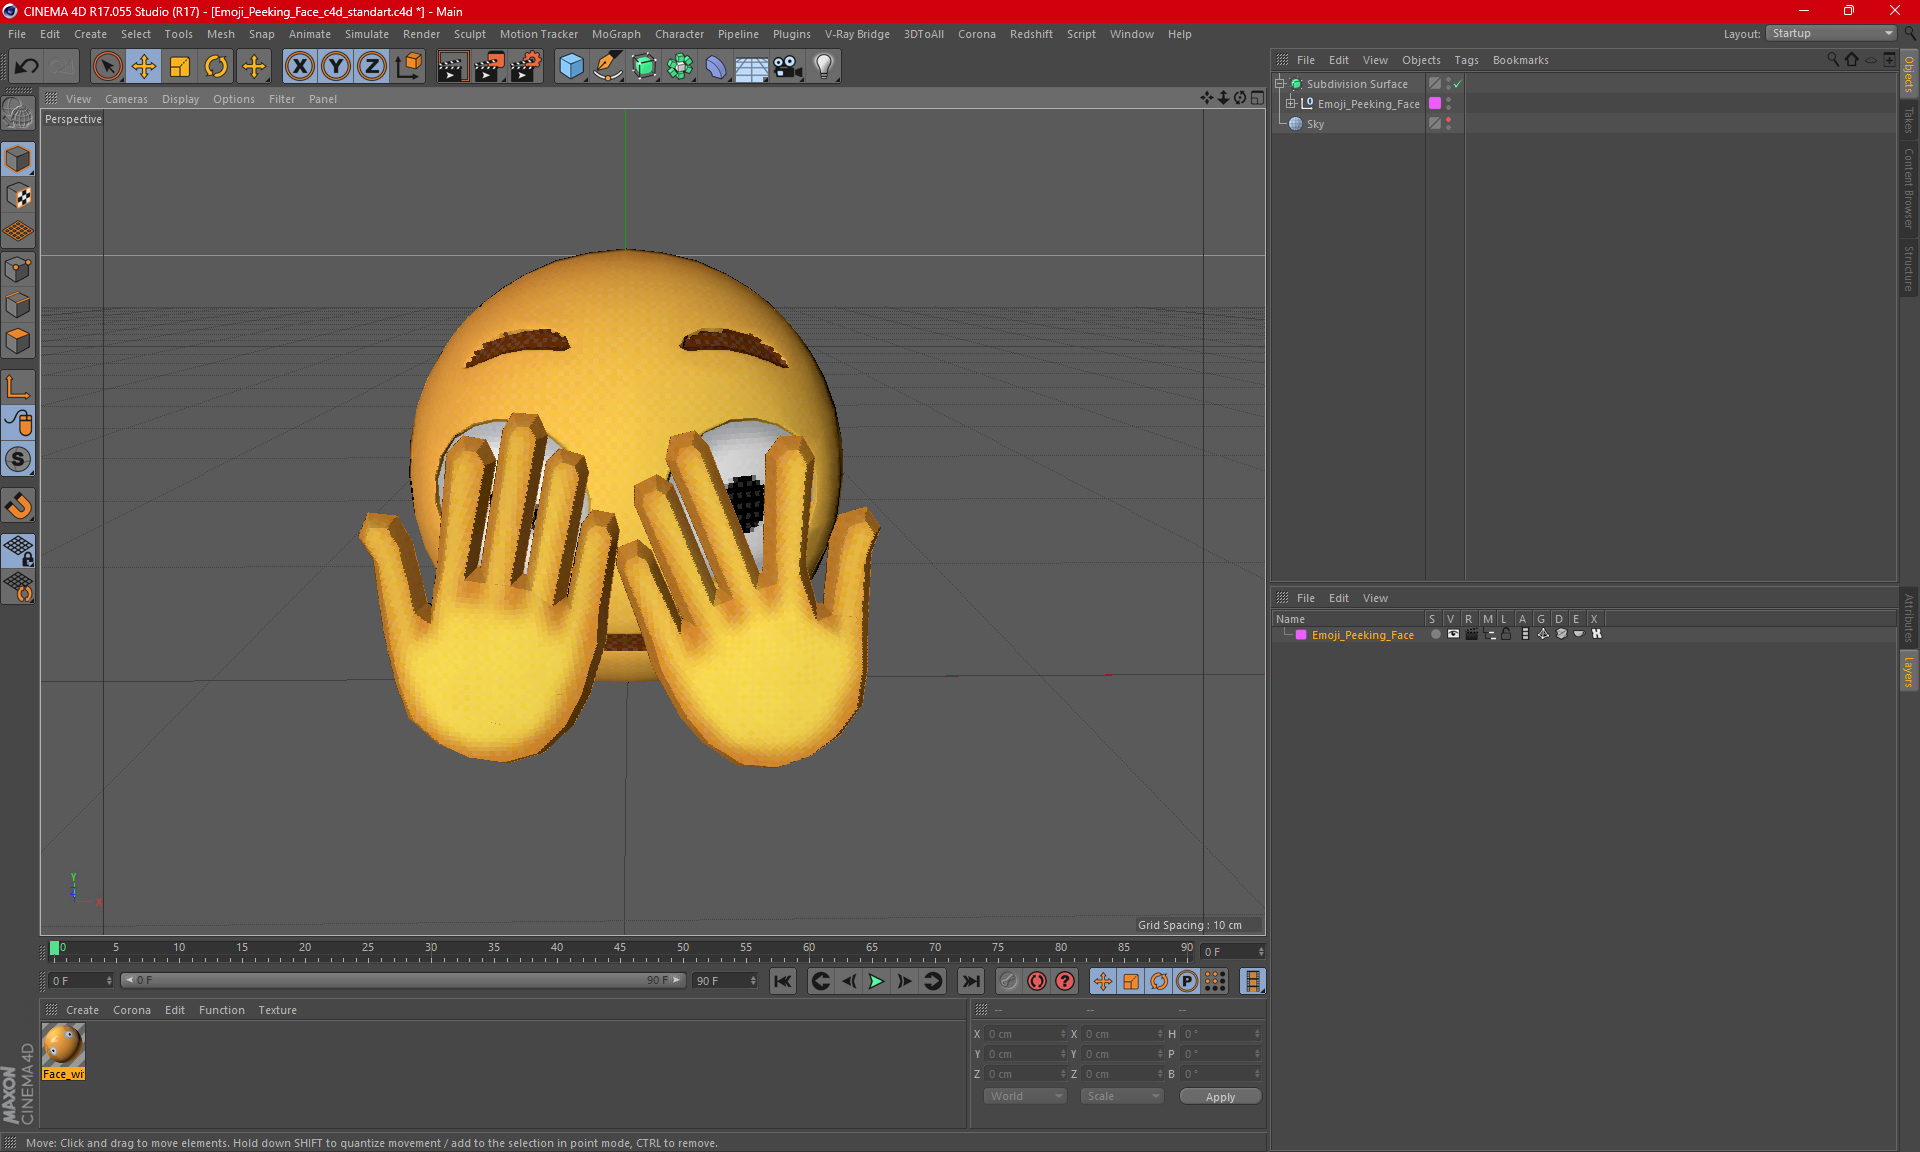Open Edit Render Settings icon

[526, 66]
